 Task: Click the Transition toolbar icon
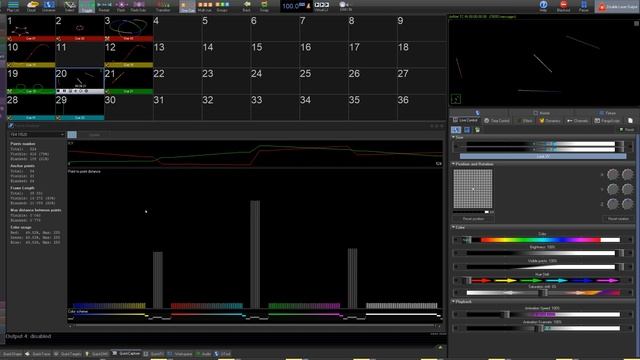pos(162,6)
